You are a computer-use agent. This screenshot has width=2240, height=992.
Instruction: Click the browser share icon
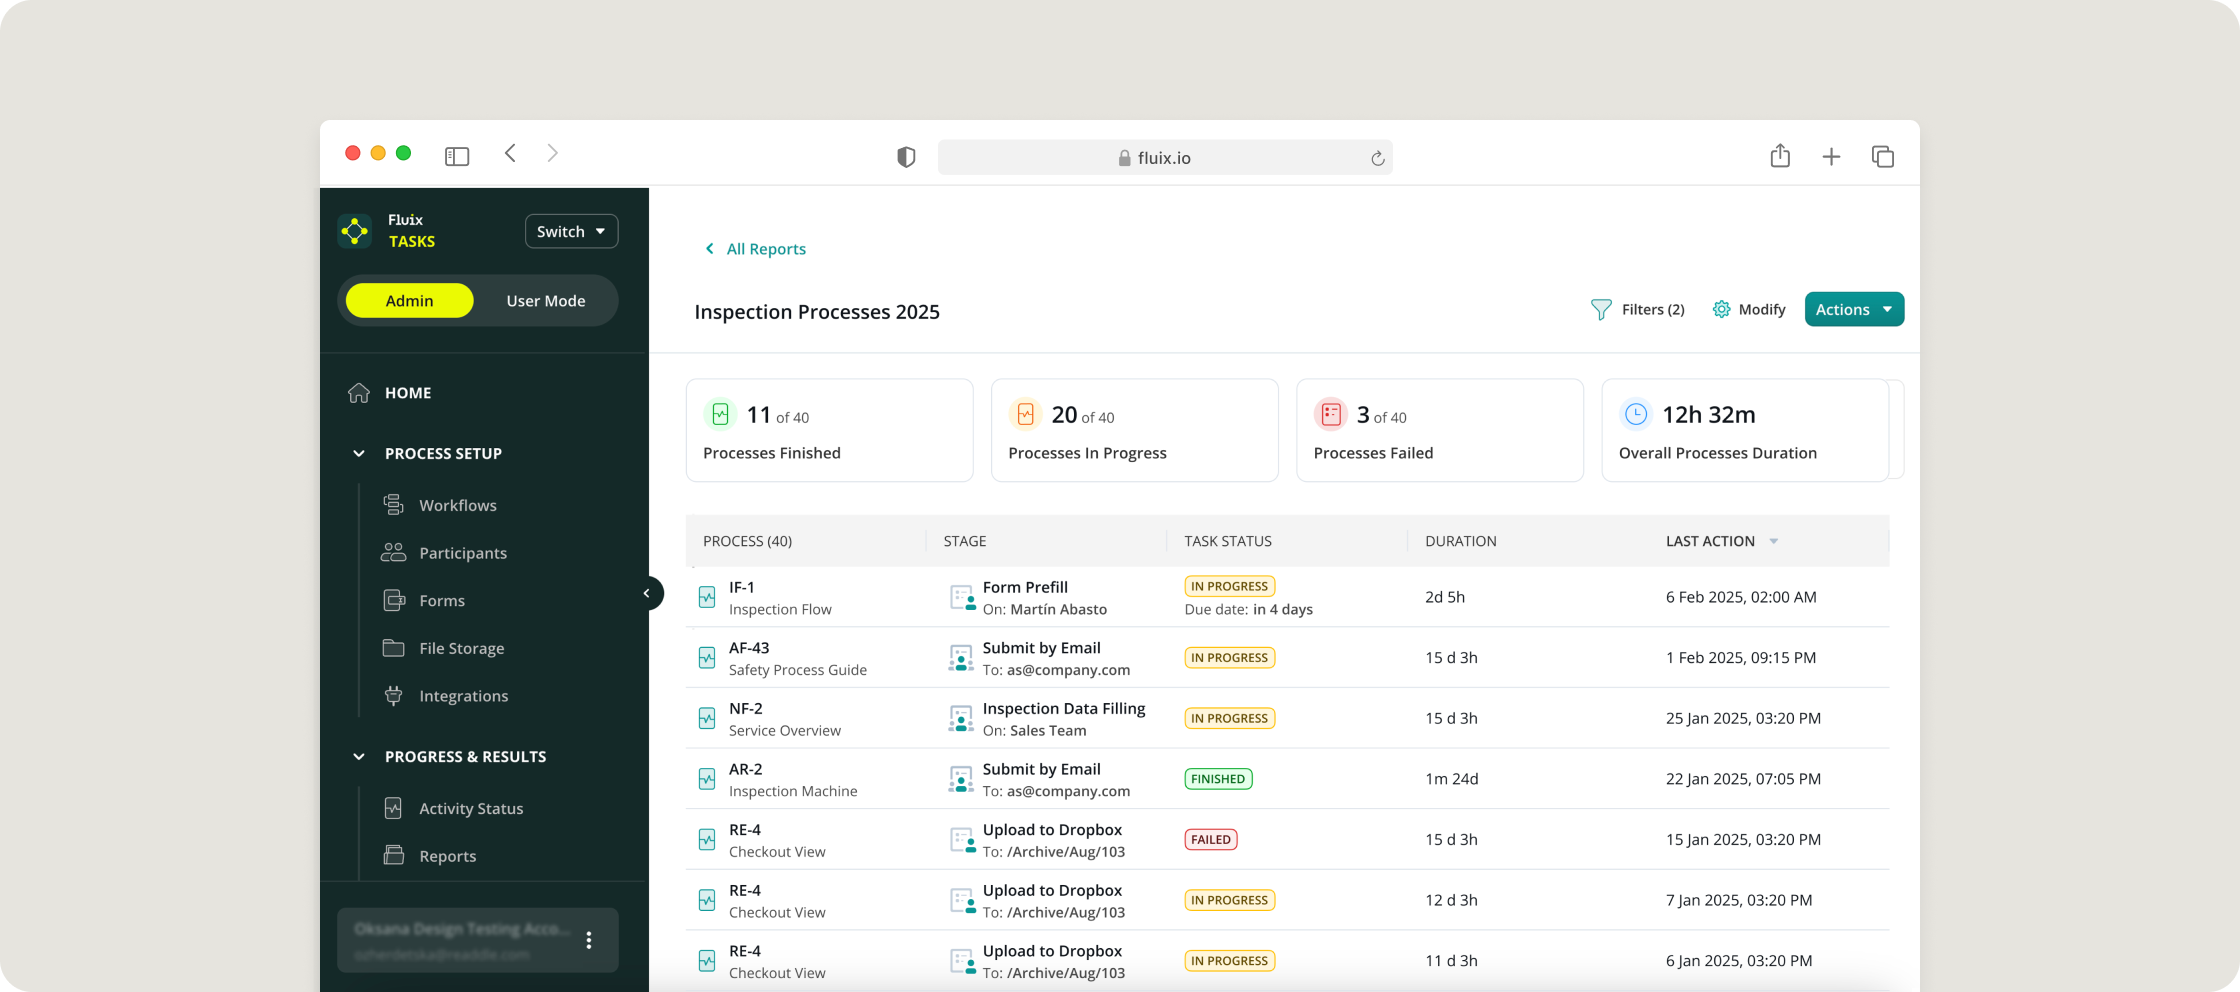click(x=1780, y=156)
